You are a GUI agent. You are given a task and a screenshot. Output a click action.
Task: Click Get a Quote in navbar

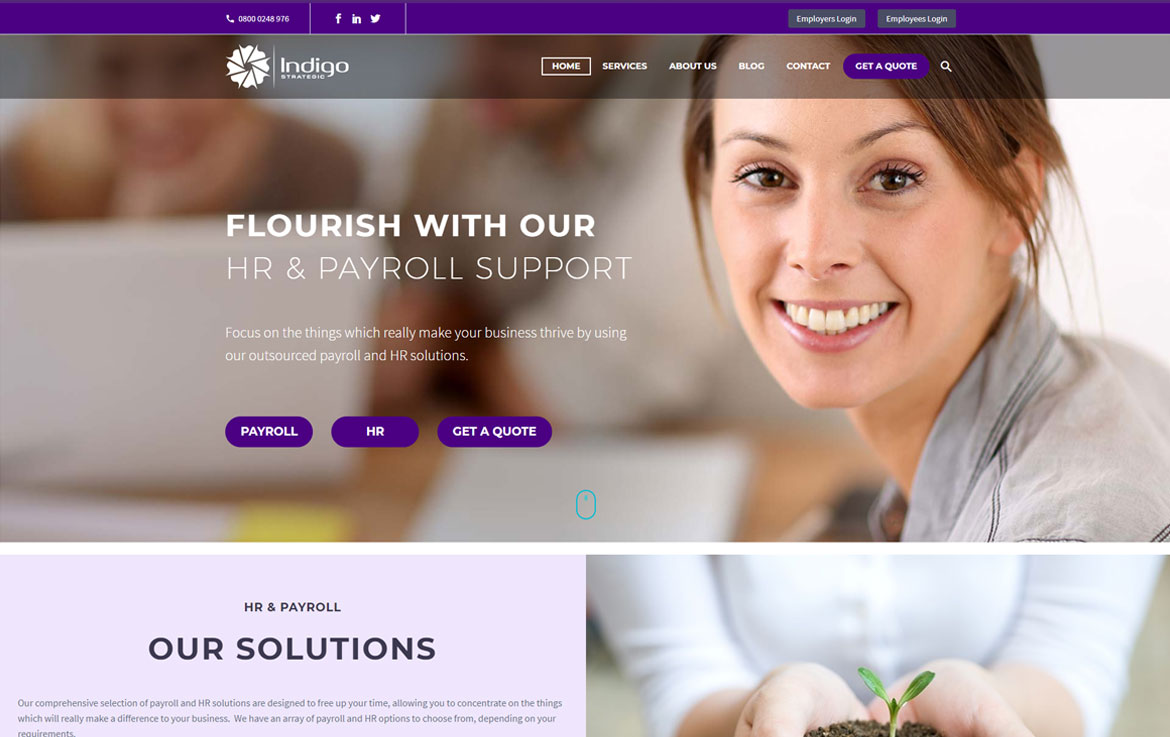pyautogui.click(x=886, y=66)
